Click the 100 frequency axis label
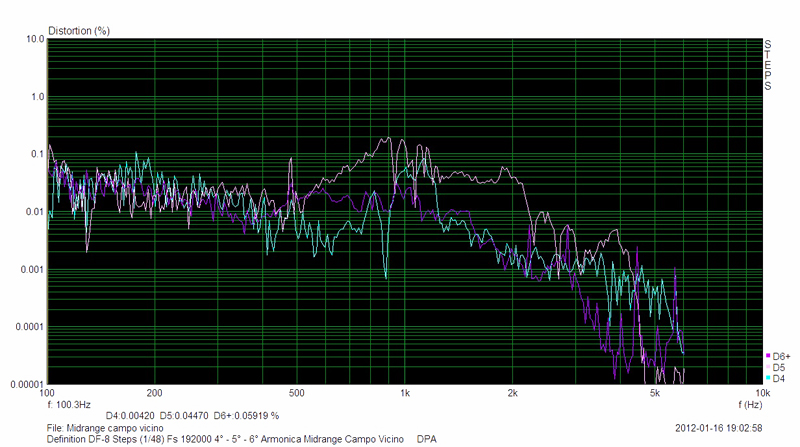 (x=47, y=393)
